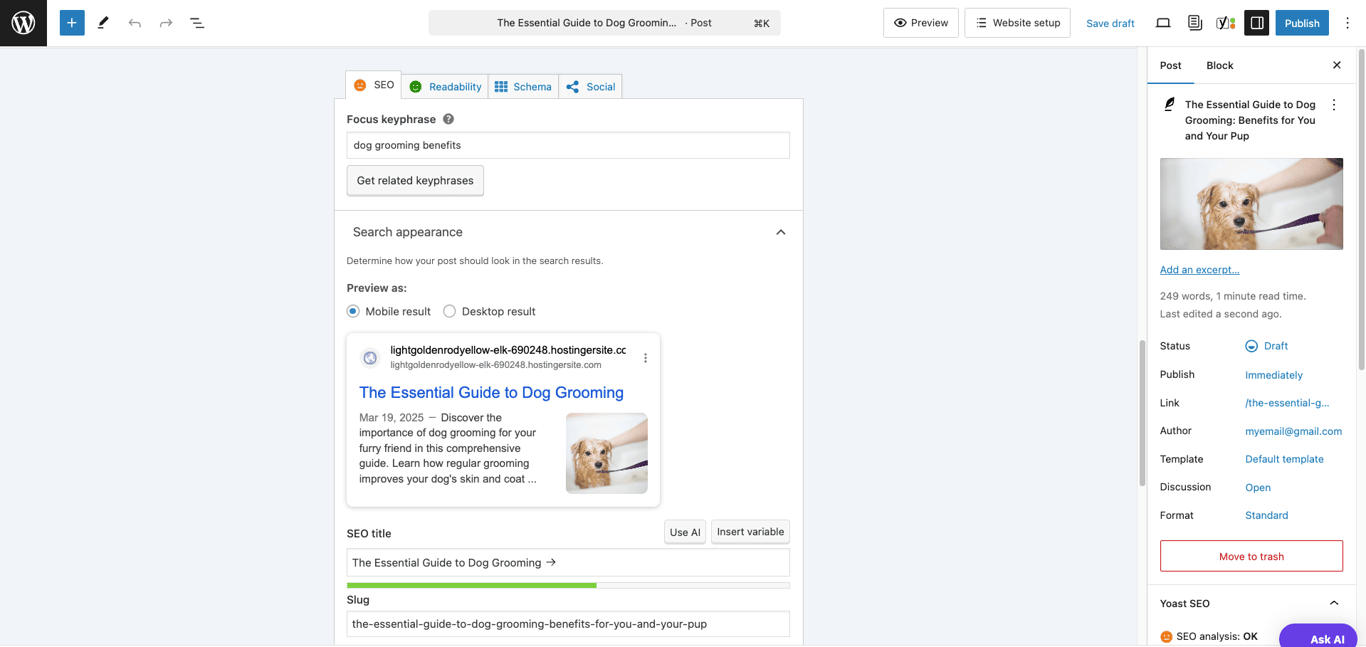
Task: Click the green SEO title length bar
Action: pos(471,585)
